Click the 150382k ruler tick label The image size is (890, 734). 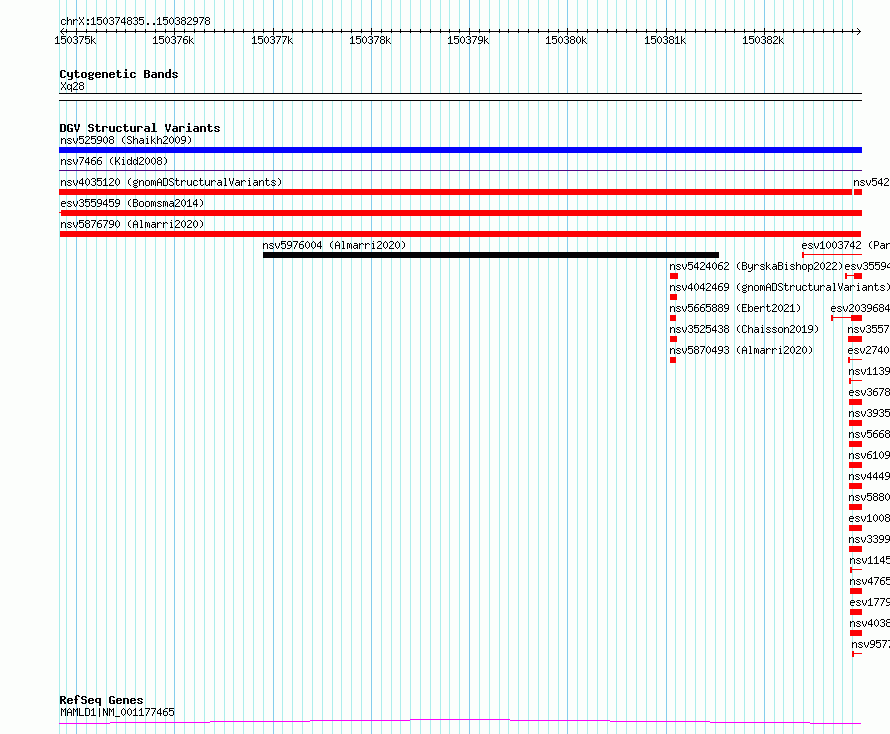(x=763, y=40)
